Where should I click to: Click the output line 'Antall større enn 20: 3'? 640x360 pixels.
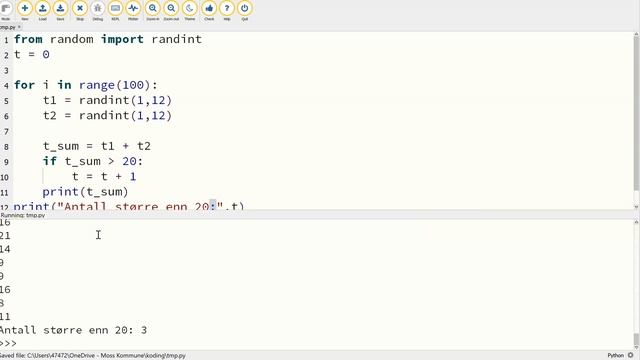[73, 330]
